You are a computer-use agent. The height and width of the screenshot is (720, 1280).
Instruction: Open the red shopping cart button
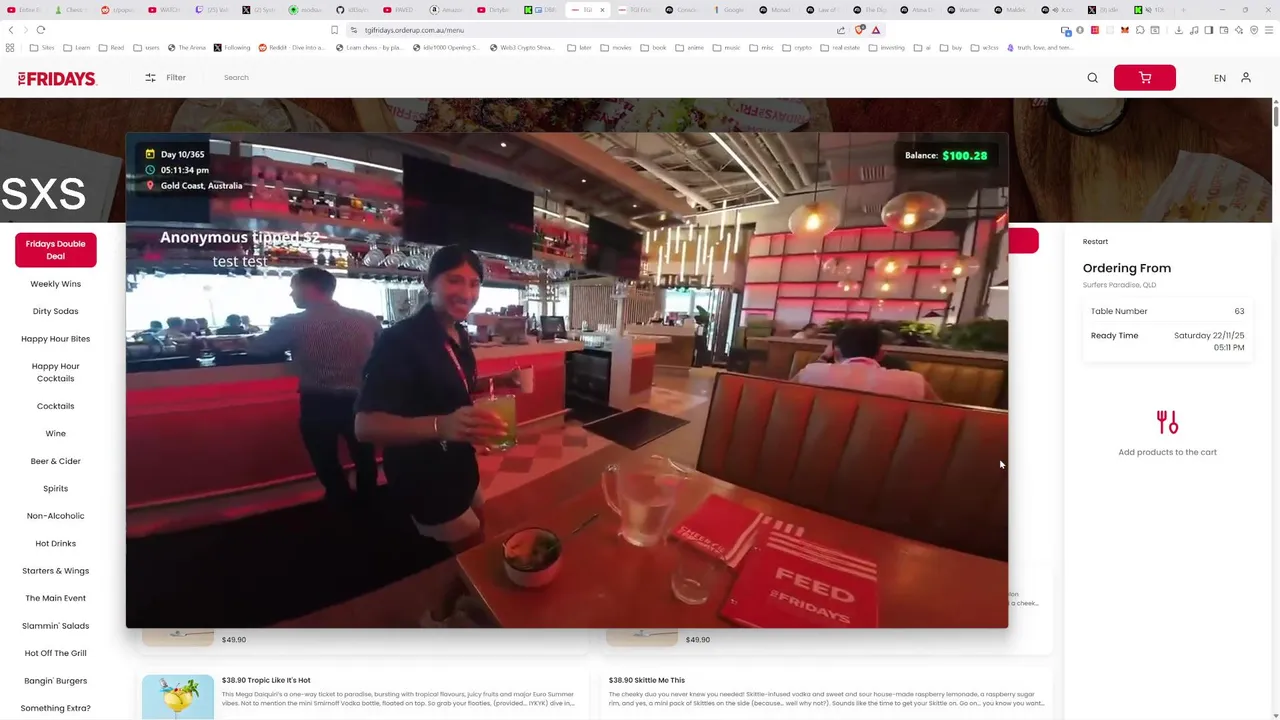point(1144,78)
